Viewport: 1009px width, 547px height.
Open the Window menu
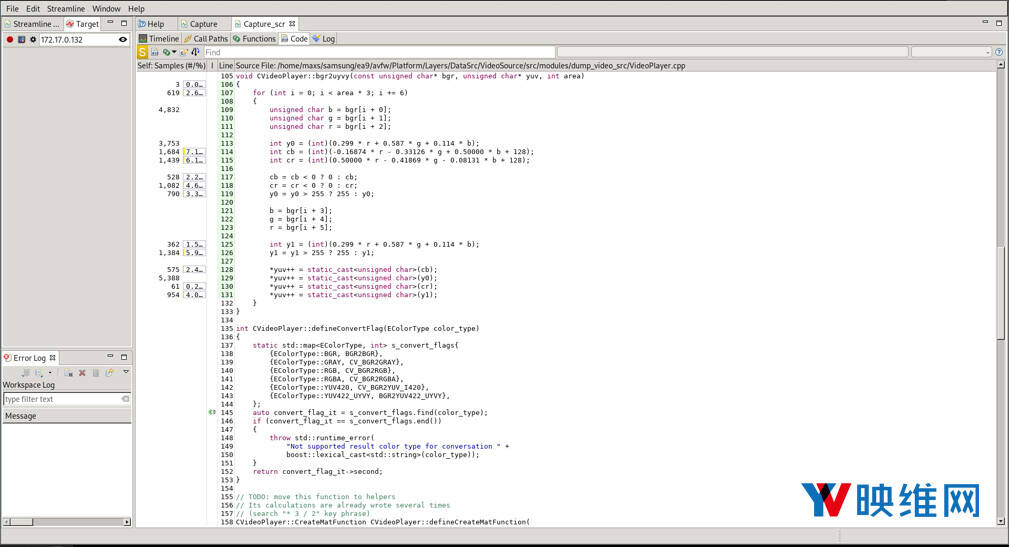(x=106, y=9)
